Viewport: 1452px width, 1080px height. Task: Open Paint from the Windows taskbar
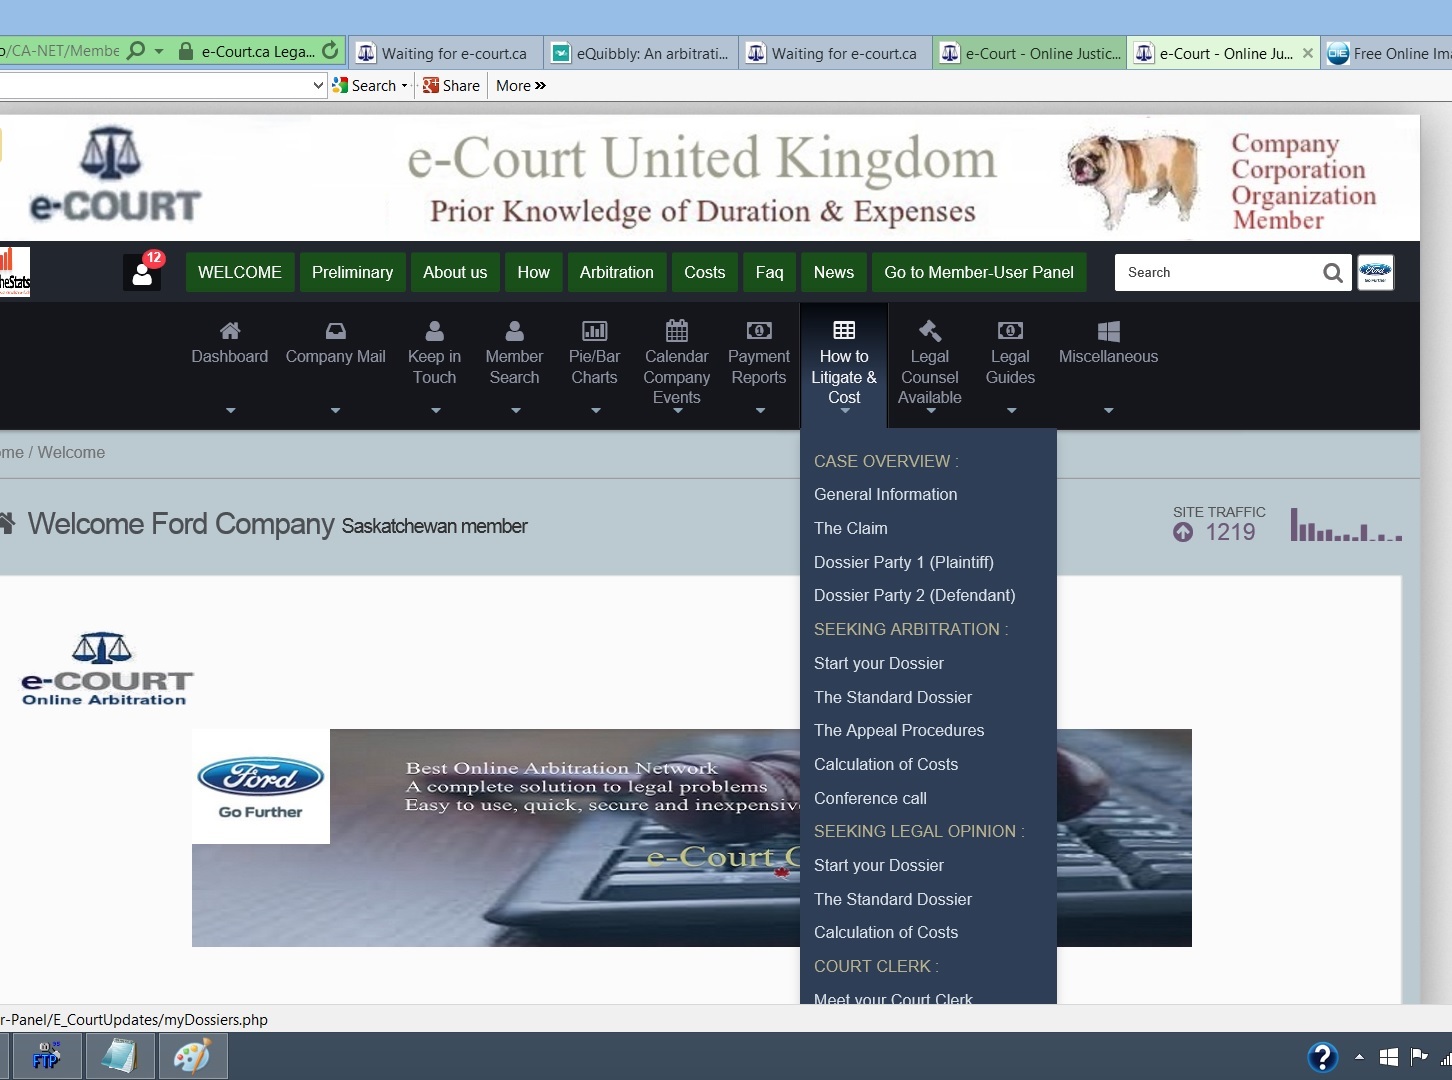[191, 1056]
